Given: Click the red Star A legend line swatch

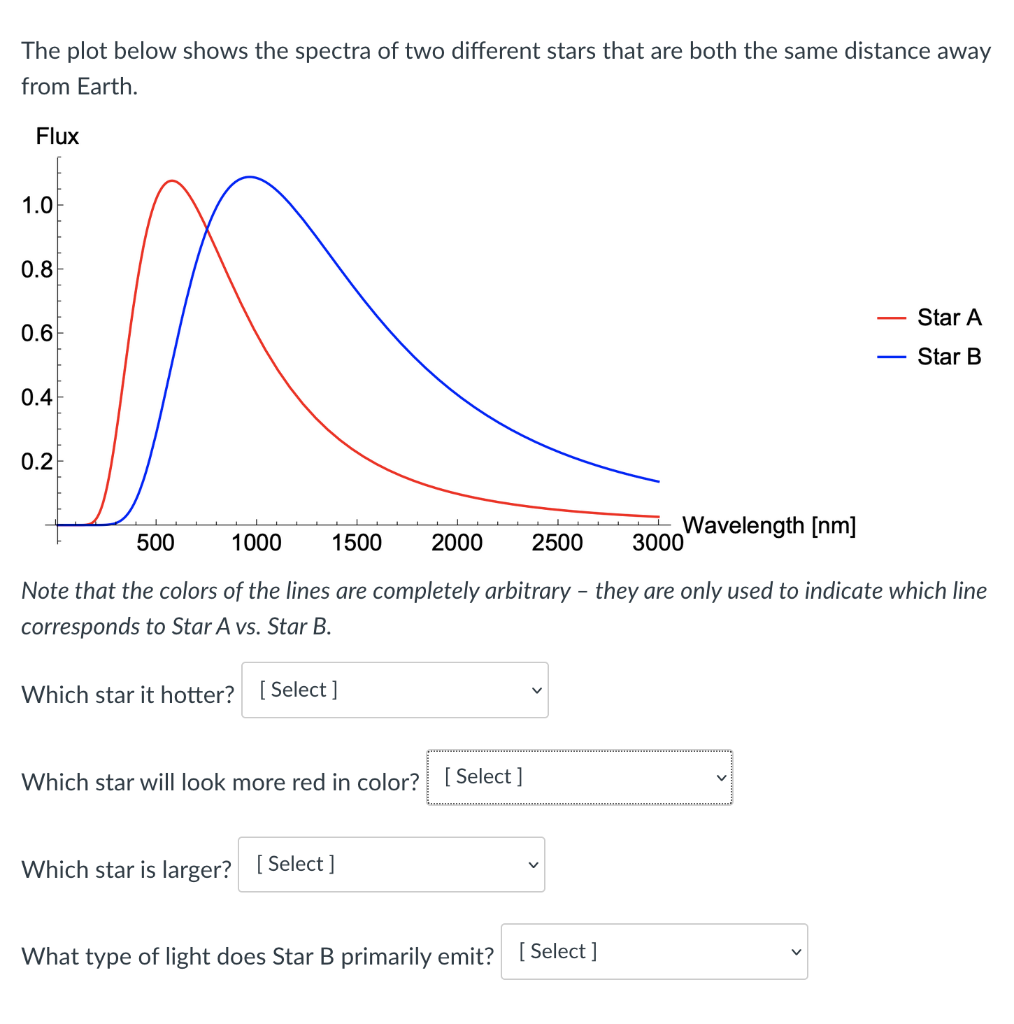Looking at the screenshot, I should coord(891,317).
